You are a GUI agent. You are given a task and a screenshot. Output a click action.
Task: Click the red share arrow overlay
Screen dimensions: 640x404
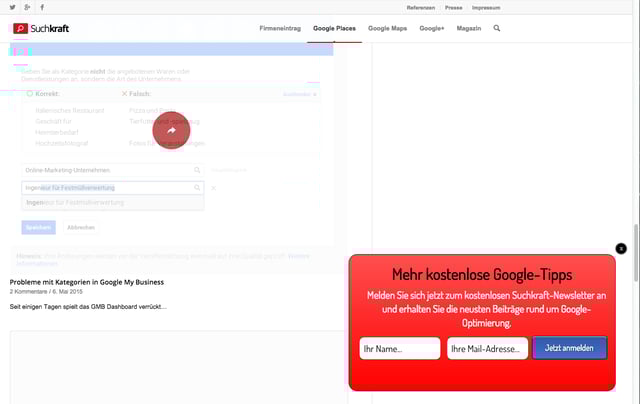pos(171,131)
